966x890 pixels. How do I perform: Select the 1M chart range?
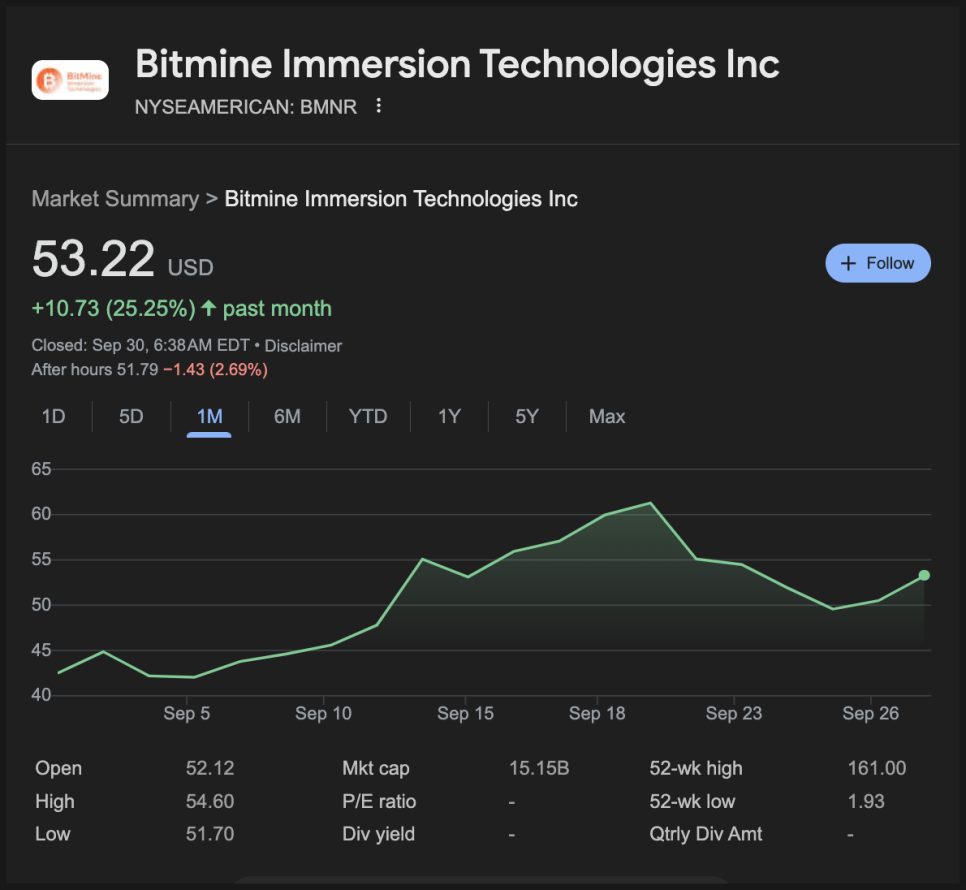tap(209, 416)
